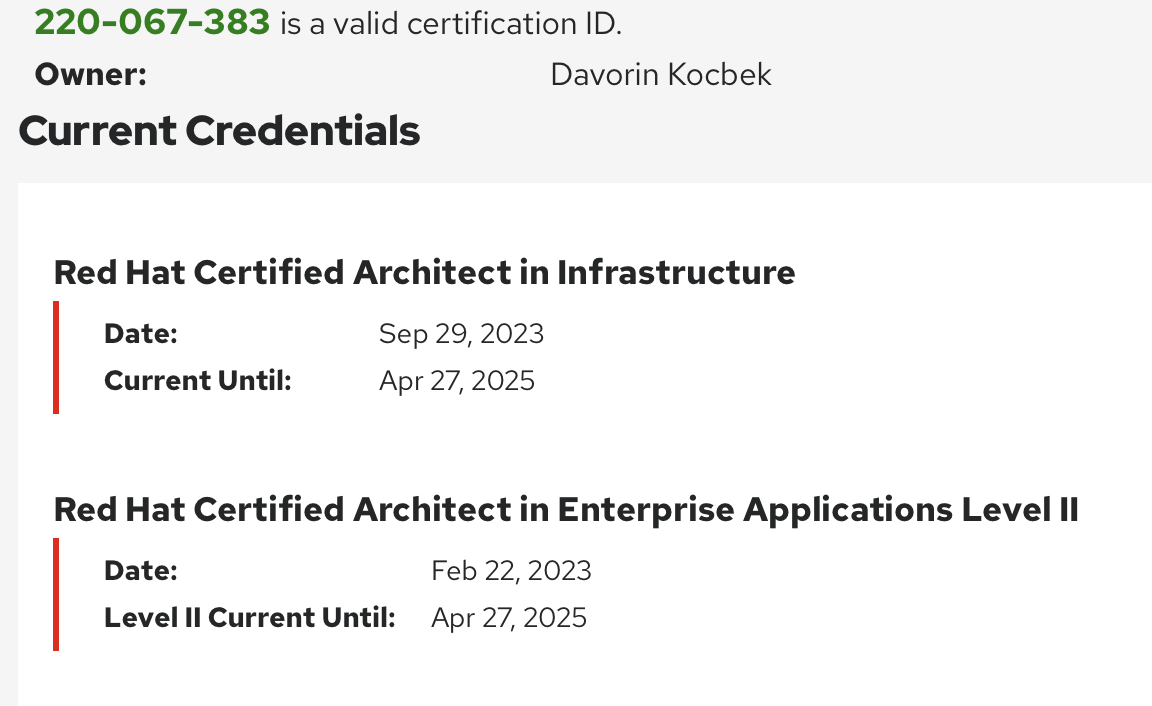Image resolution: width=1152 pixels, height=706 pixels.
Task: Click the red bar beside Infrastructure details
Action: 56,357
